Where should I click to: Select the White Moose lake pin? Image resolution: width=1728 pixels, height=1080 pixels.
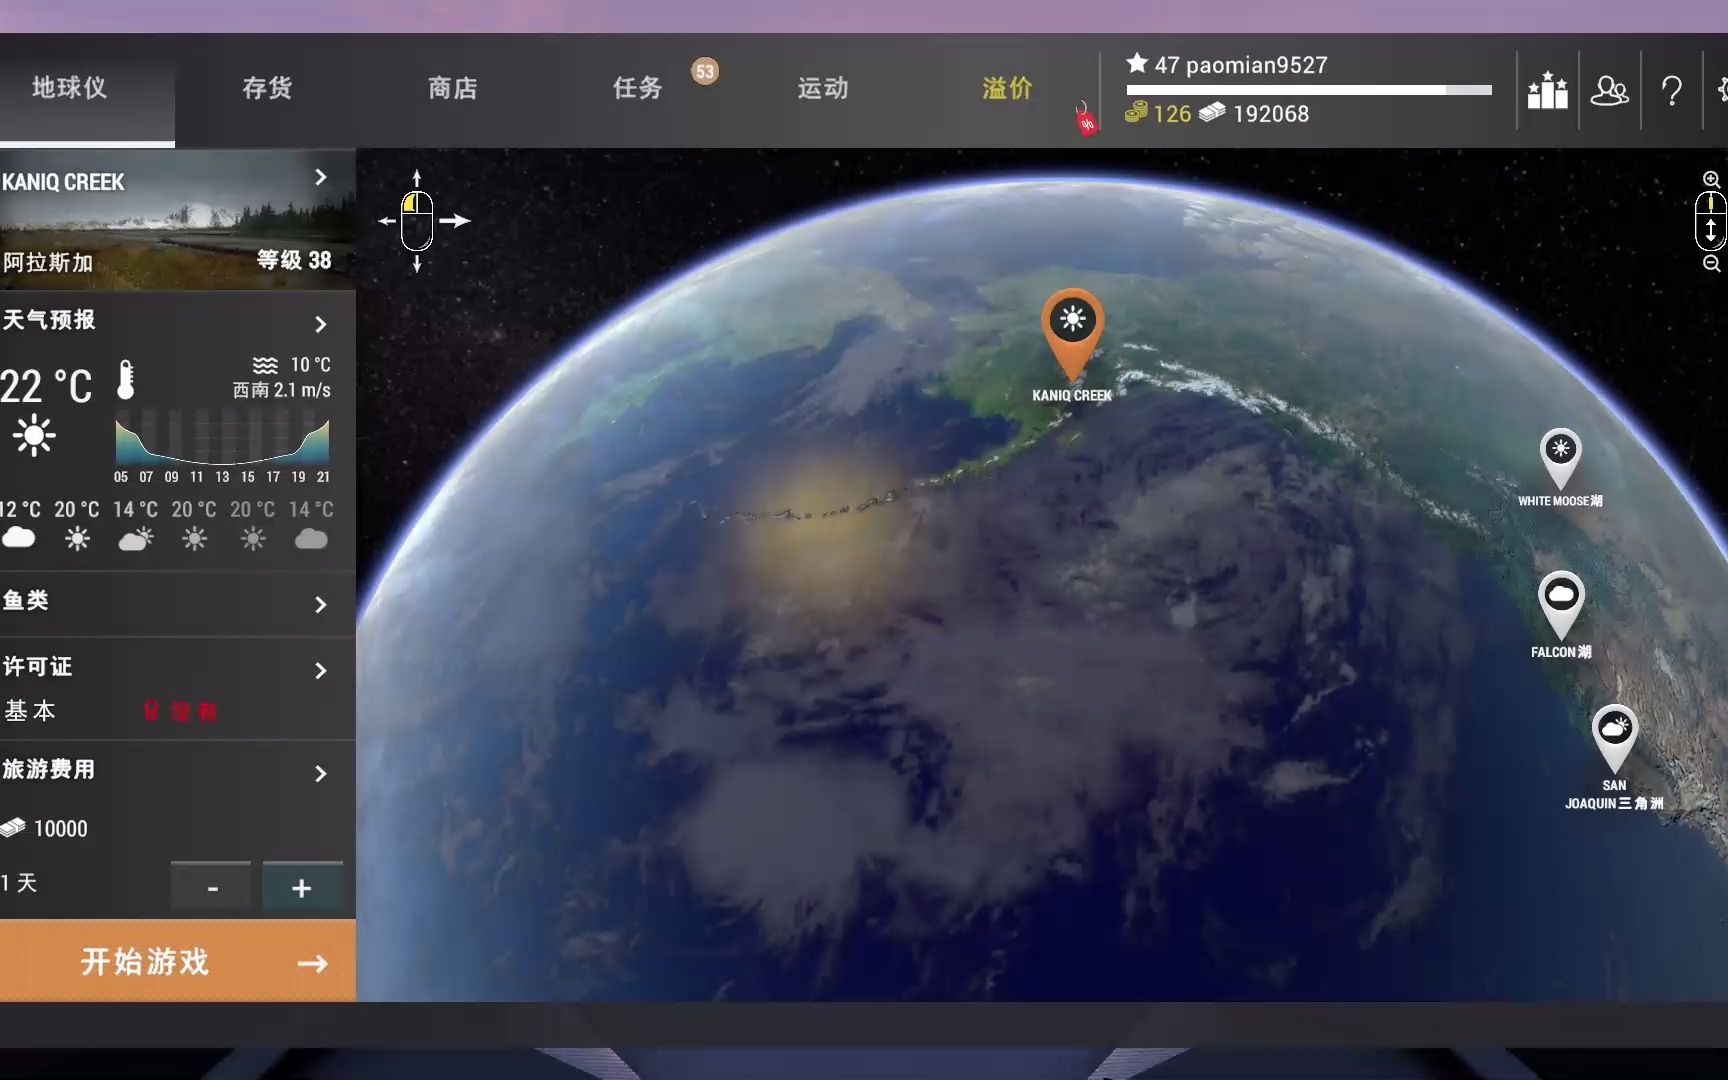click(1560, 458)
